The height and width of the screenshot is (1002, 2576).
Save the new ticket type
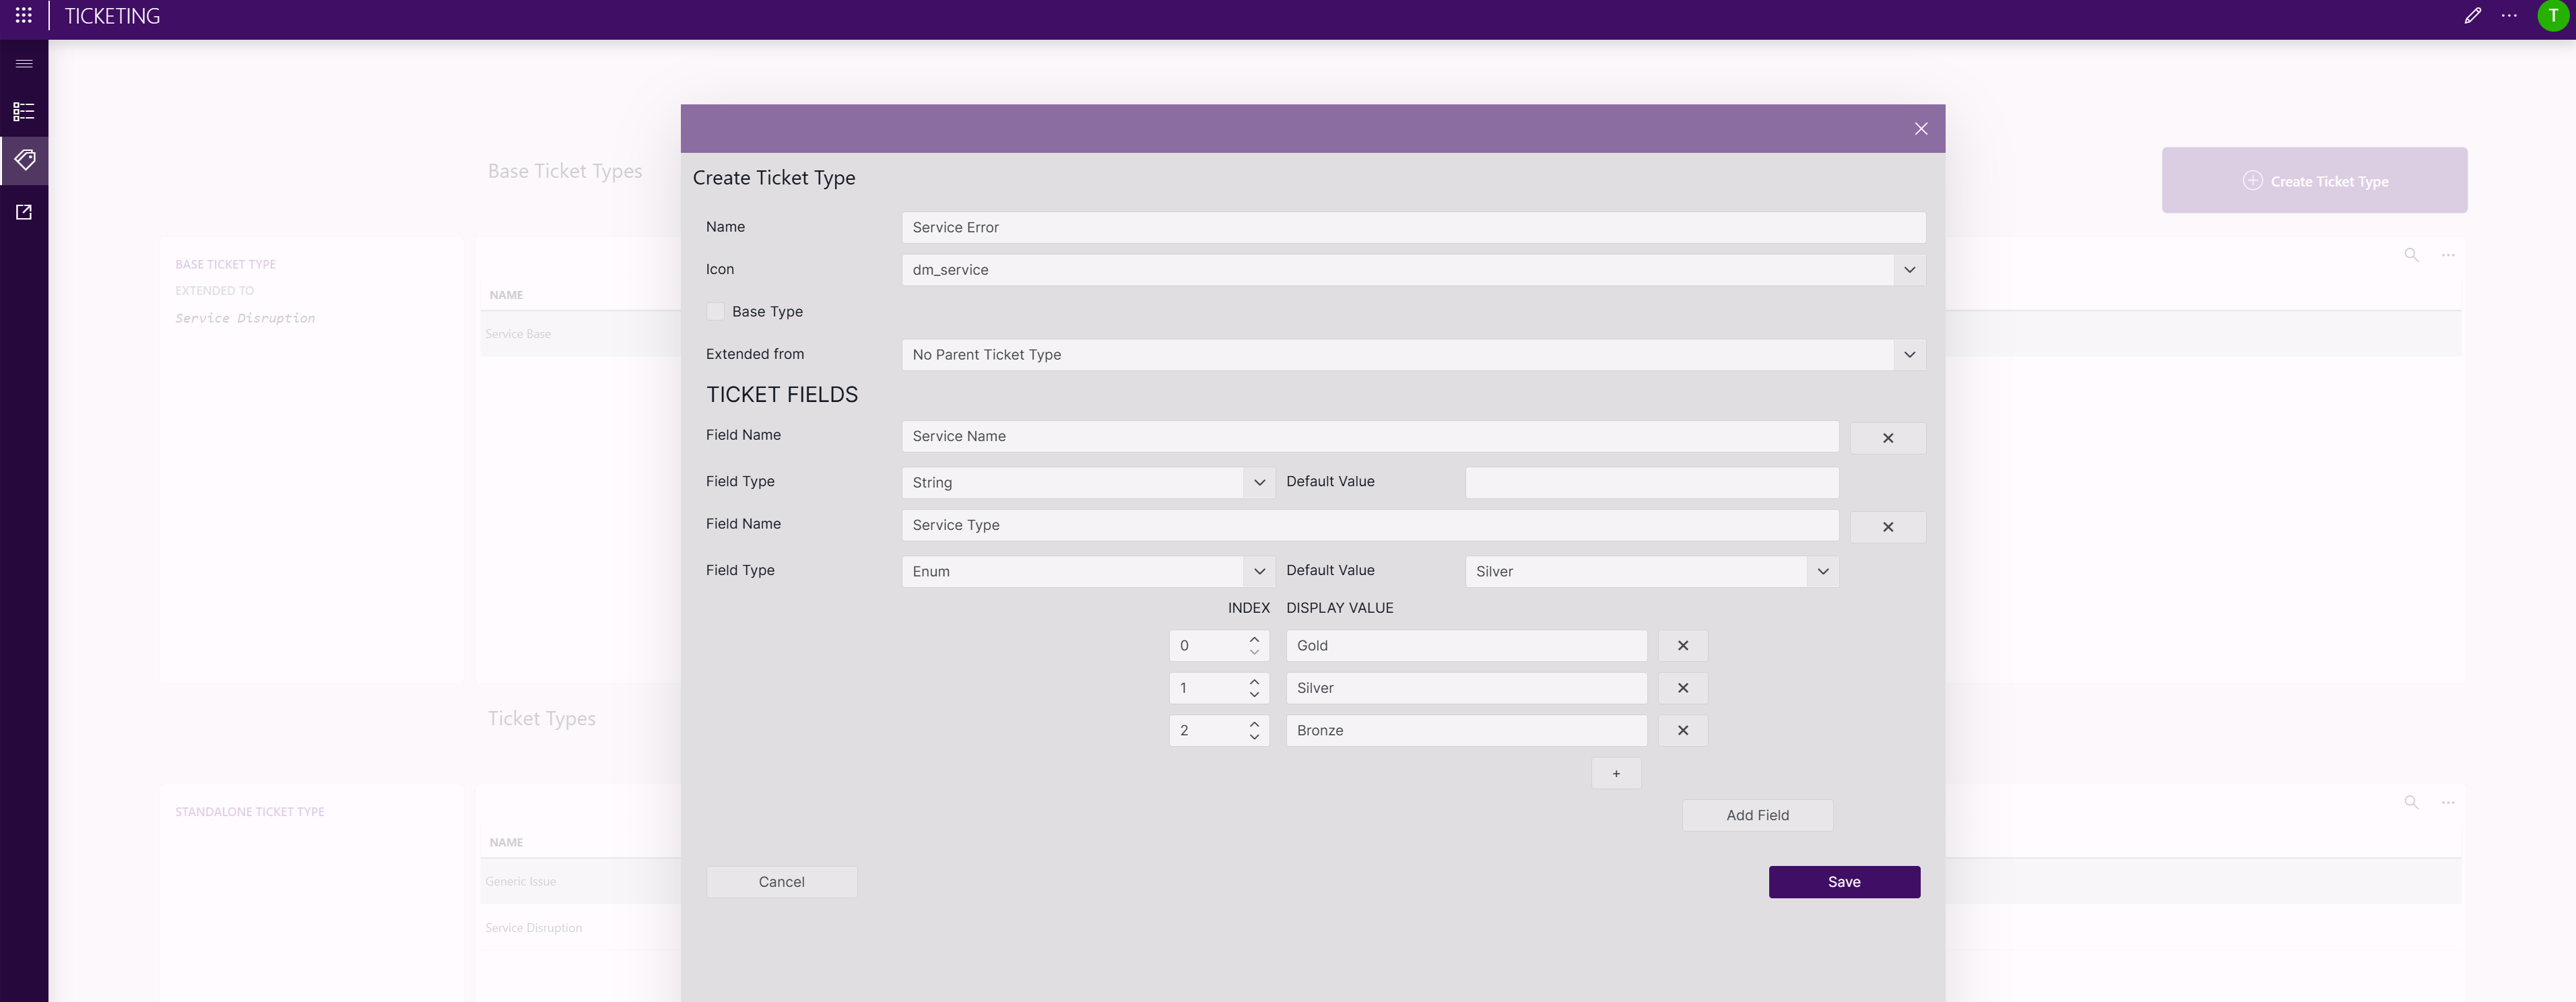point(1843,882)
